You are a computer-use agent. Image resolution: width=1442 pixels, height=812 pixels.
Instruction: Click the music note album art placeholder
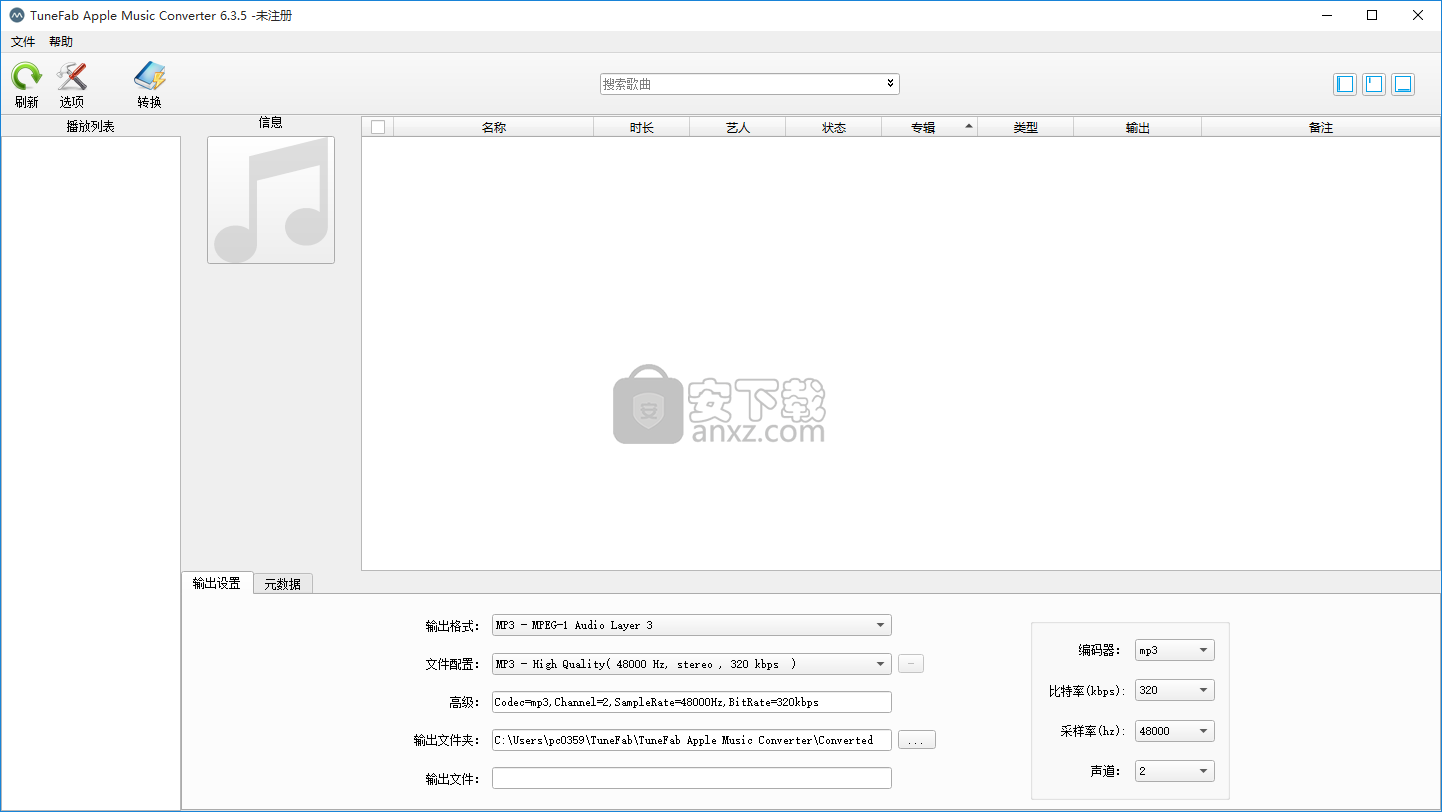point(271,200)
